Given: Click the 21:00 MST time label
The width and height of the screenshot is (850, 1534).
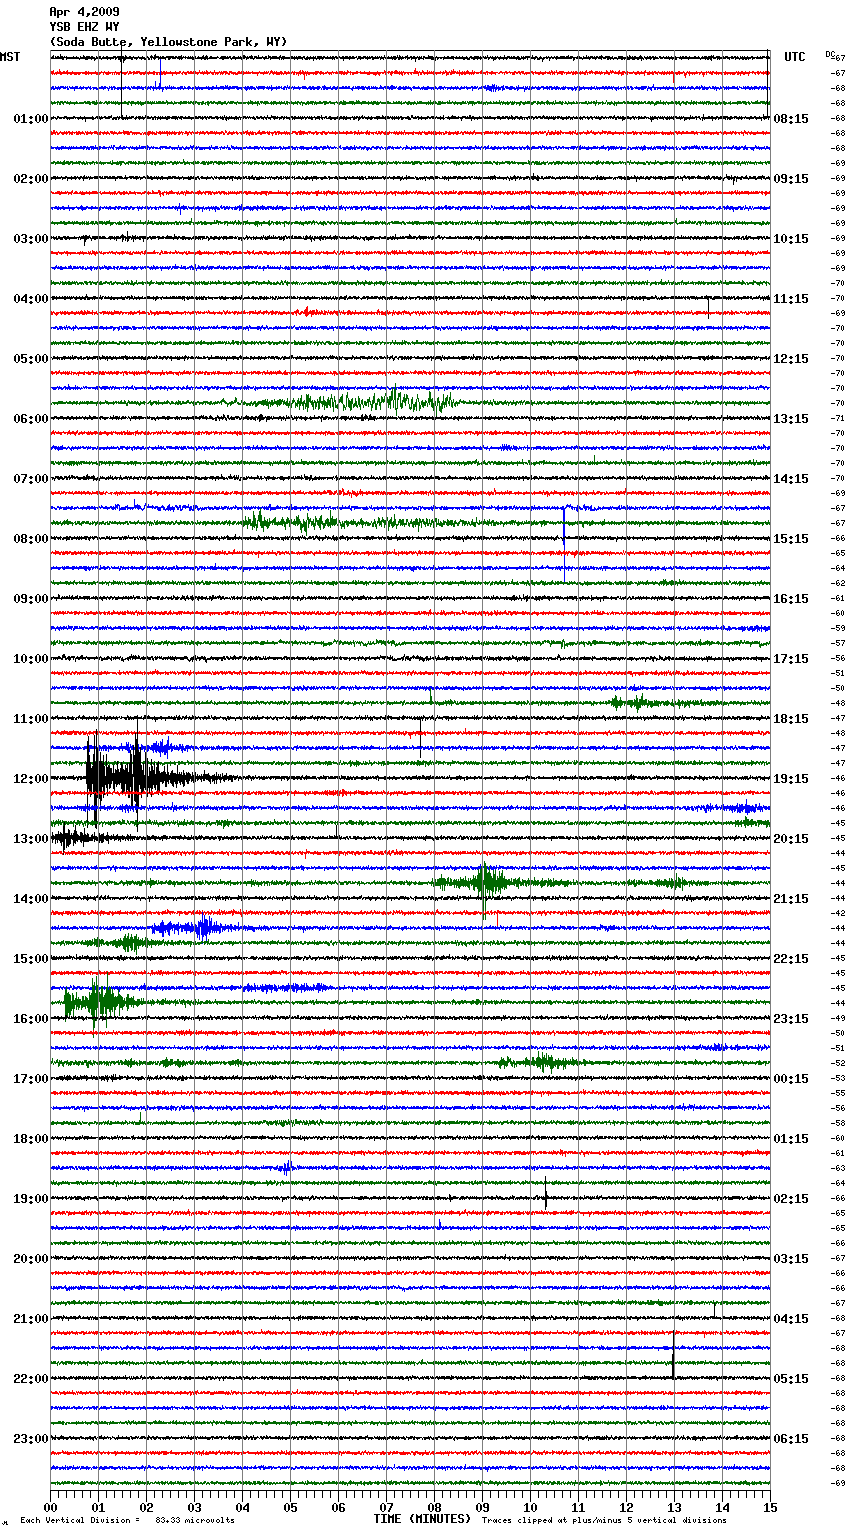Looking at the screenshot, I should tap(30, 1319).
